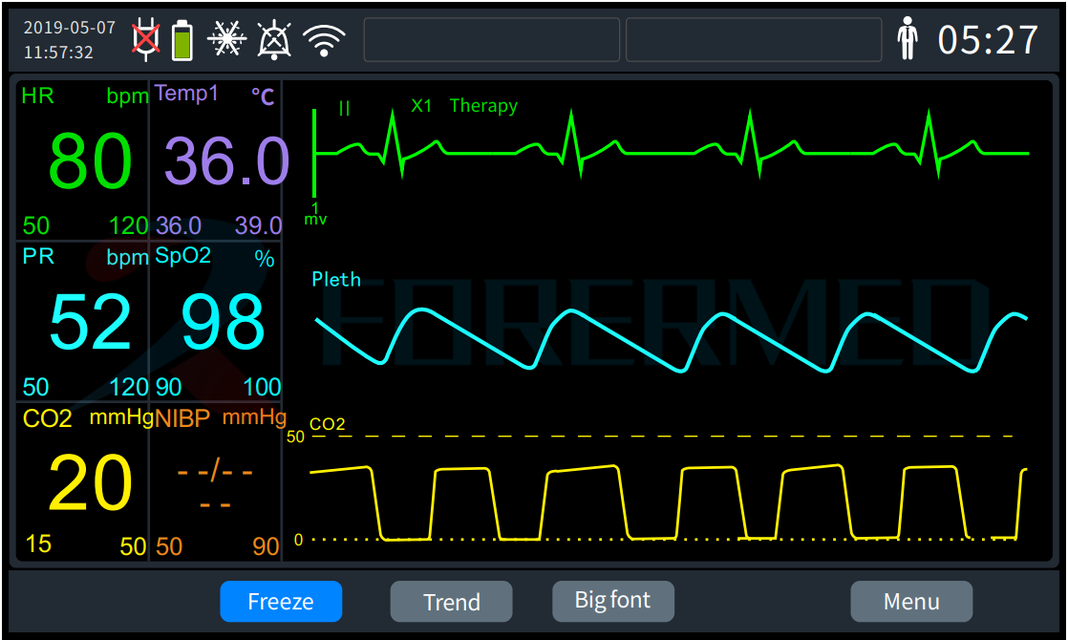Click the patient type icon beside the timer
Image resolution: width=1068 pixels, height=640 pixels.
tap(908, 38)
